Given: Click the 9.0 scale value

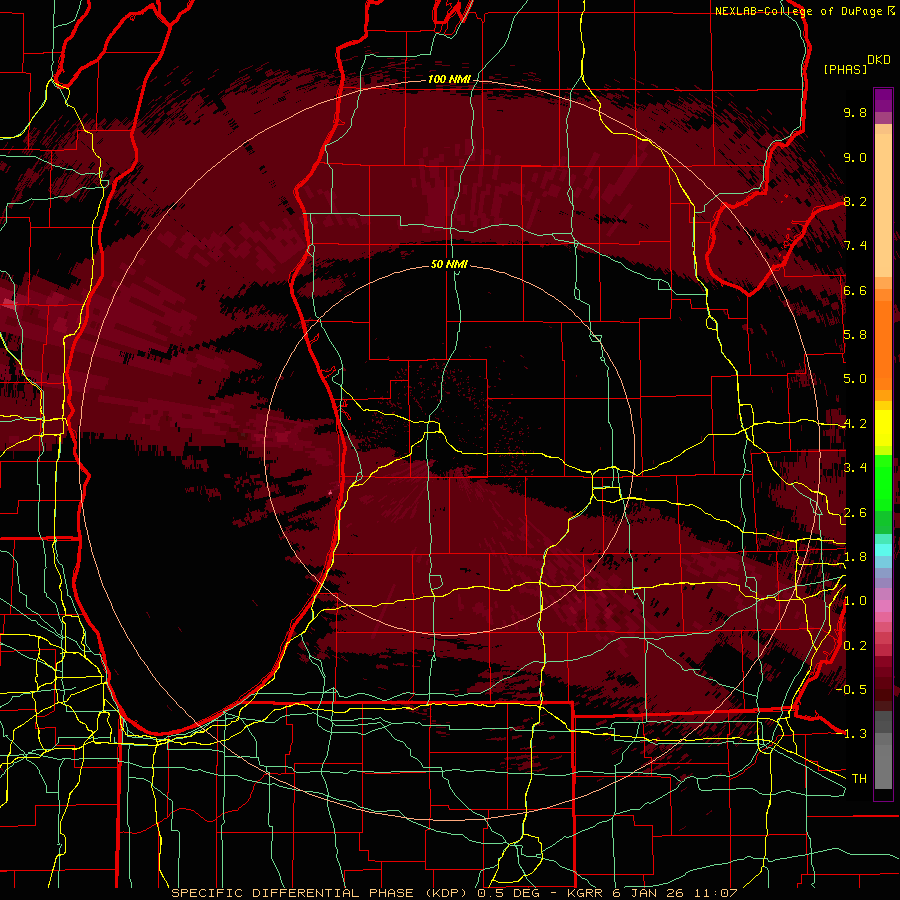Looking at the screenshot, I should coord(855,157).
